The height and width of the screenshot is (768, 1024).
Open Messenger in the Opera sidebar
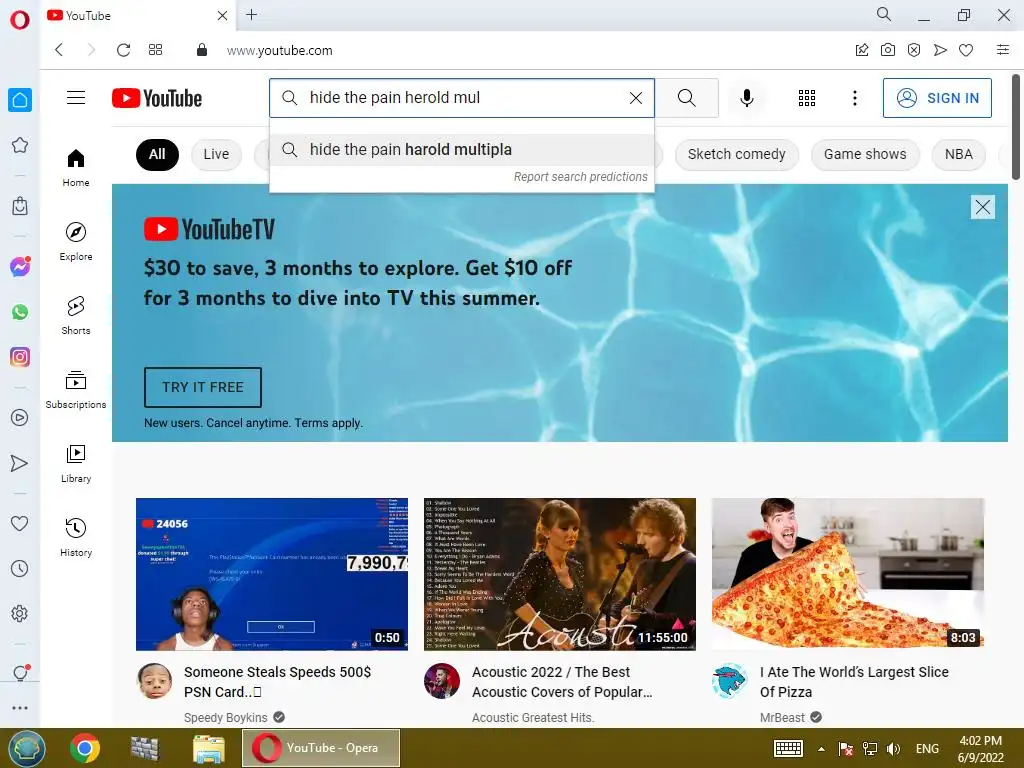click(20, 266)
